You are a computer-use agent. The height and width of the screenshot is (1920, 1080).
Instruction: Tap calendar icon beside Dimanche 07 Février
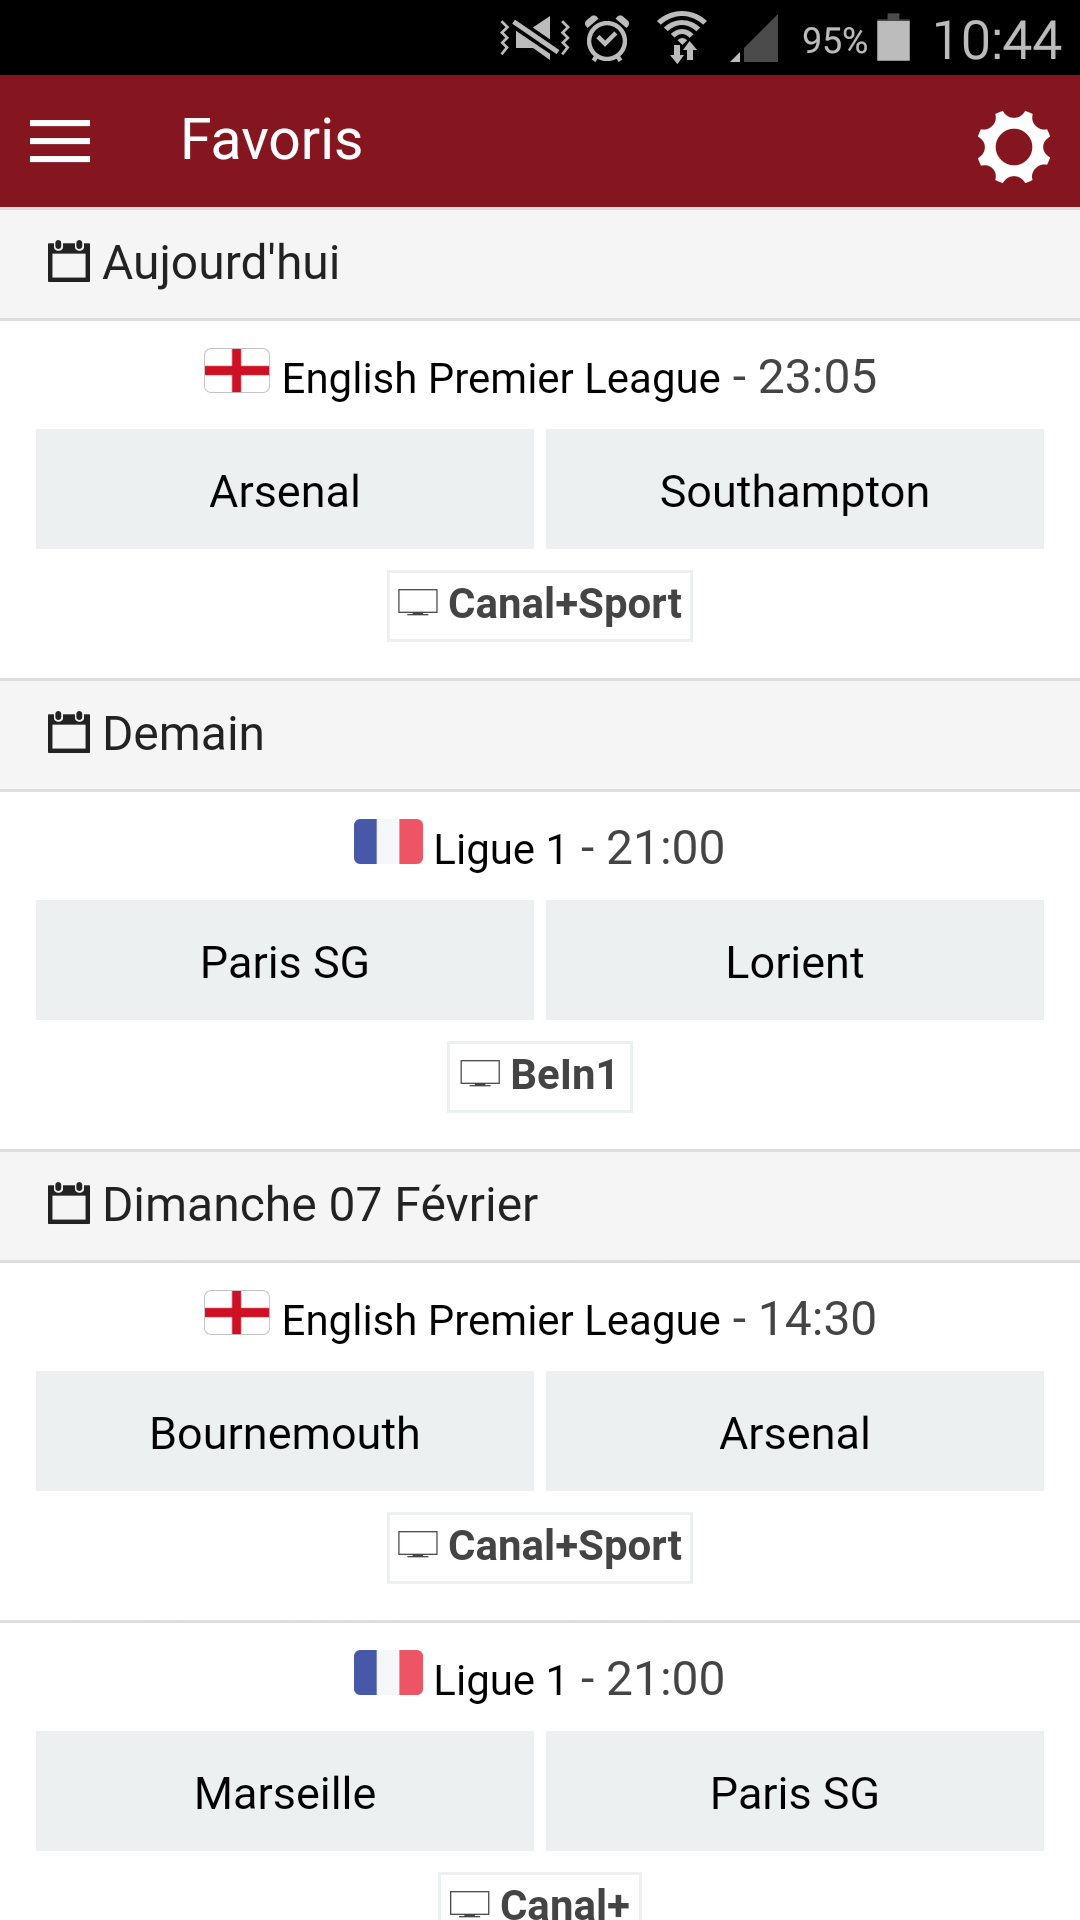coord(69,1204)
